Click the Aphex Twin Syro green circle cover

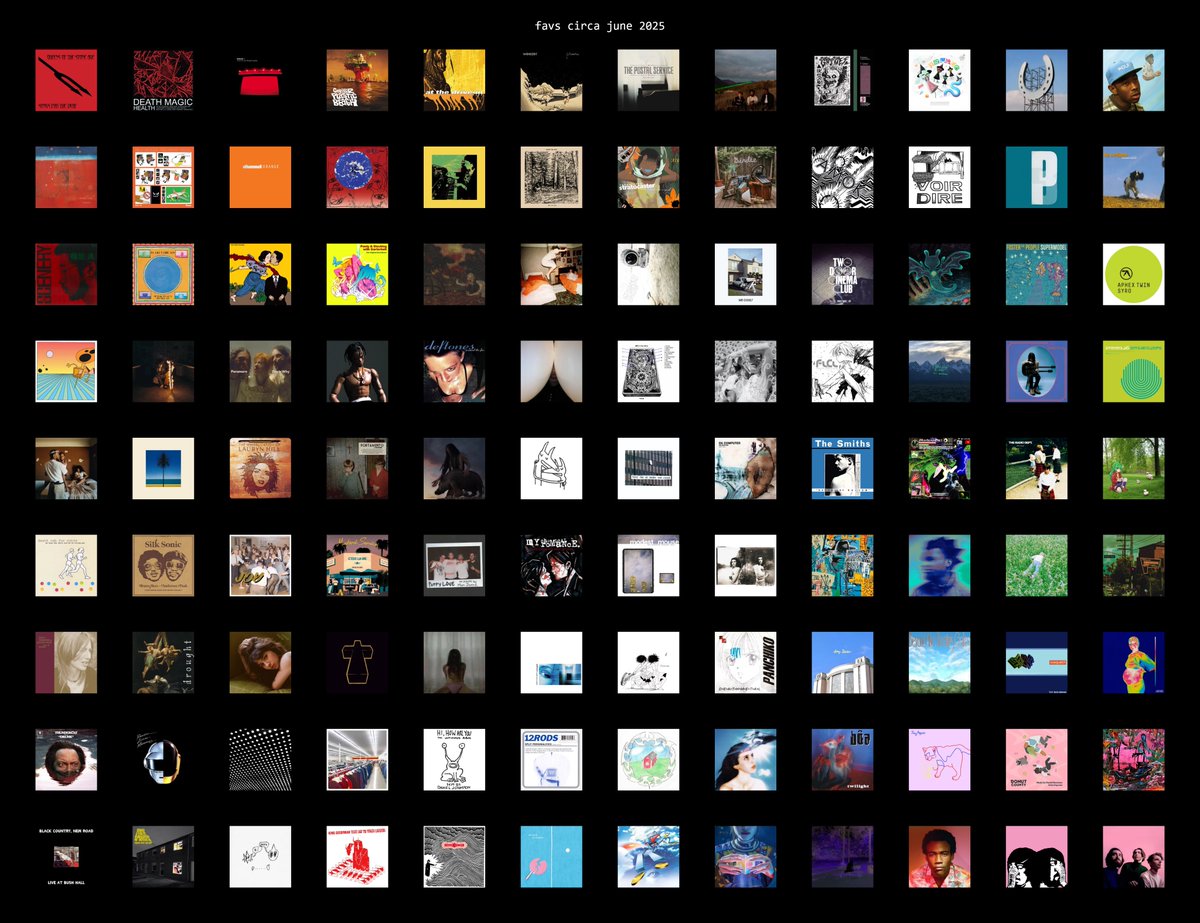[1133, 274]
